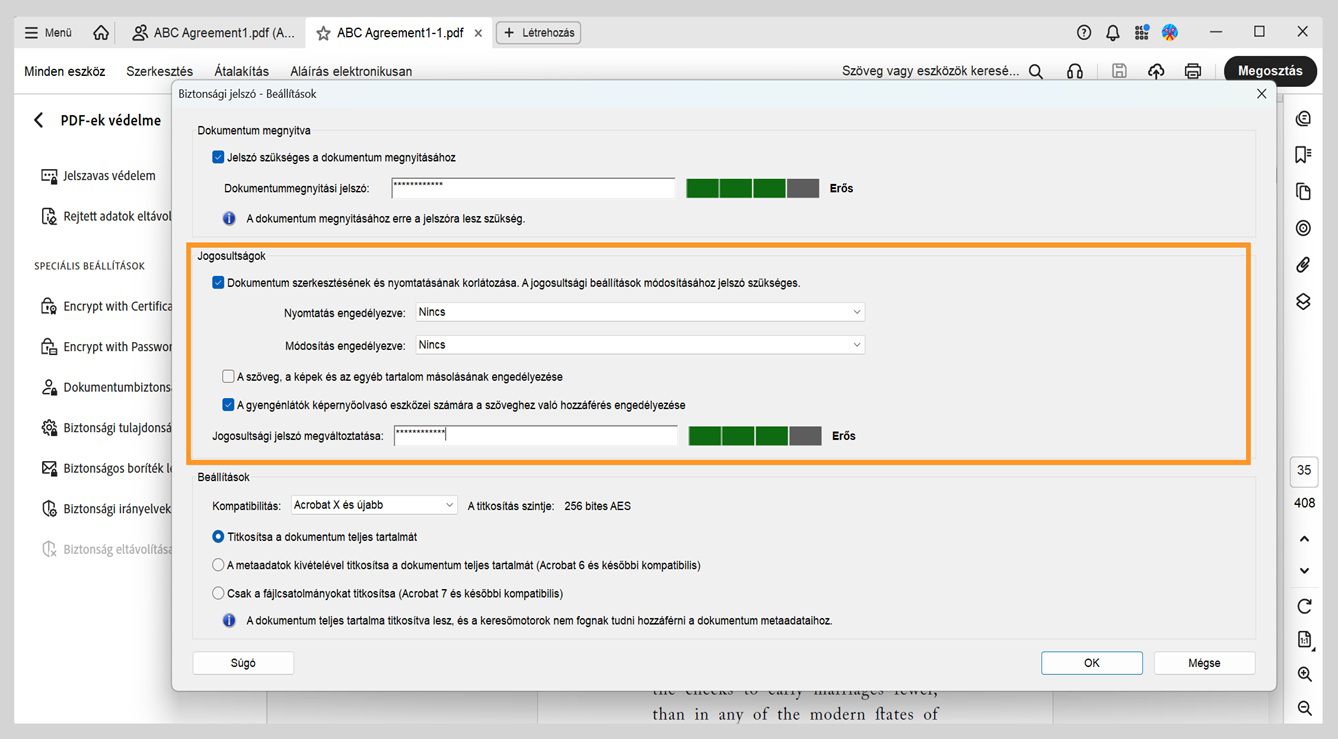Open the page thumbnails copy icon
Viewport: 1338px width, 739px height.
pyautogui.click(x=1303, y=191)
